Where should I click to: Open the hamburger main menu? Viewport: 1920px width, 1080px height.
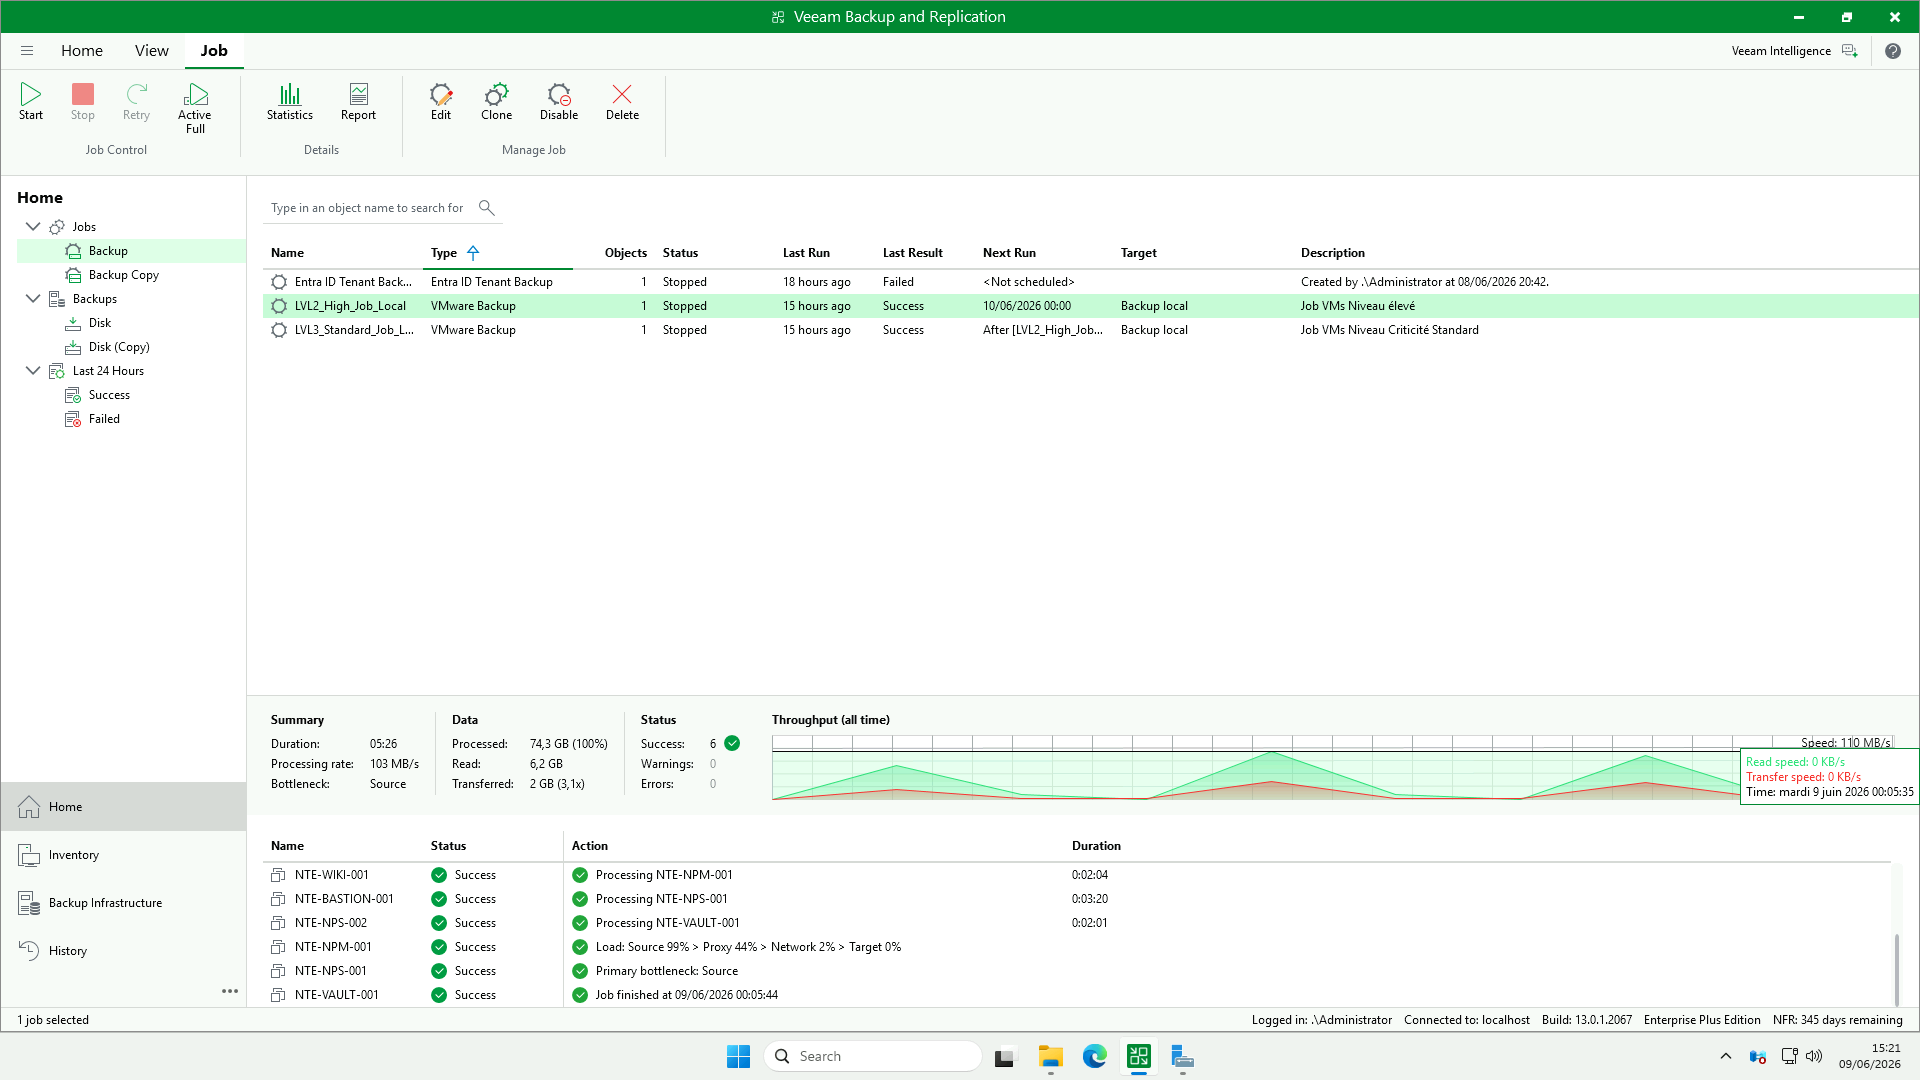pyautogui.click(x=27, y=51)
